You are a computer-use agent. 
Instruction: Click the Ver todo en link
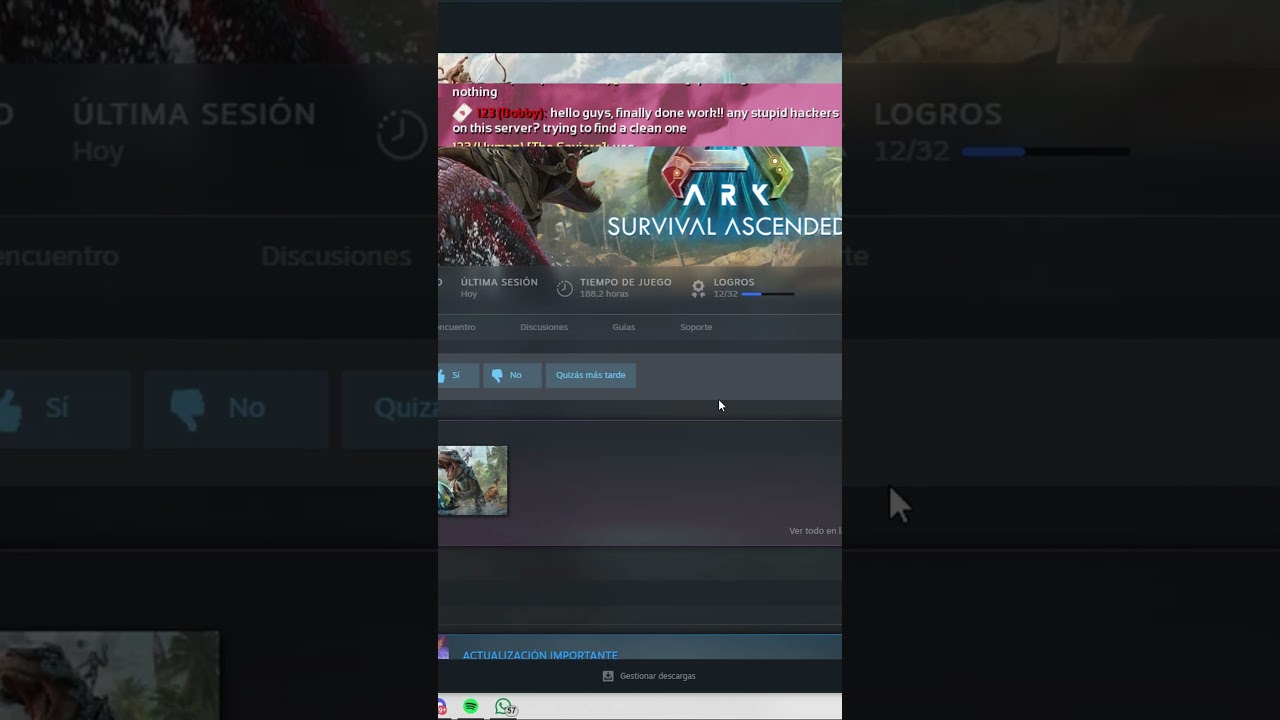pyautogui.click(x=815, y=531)
